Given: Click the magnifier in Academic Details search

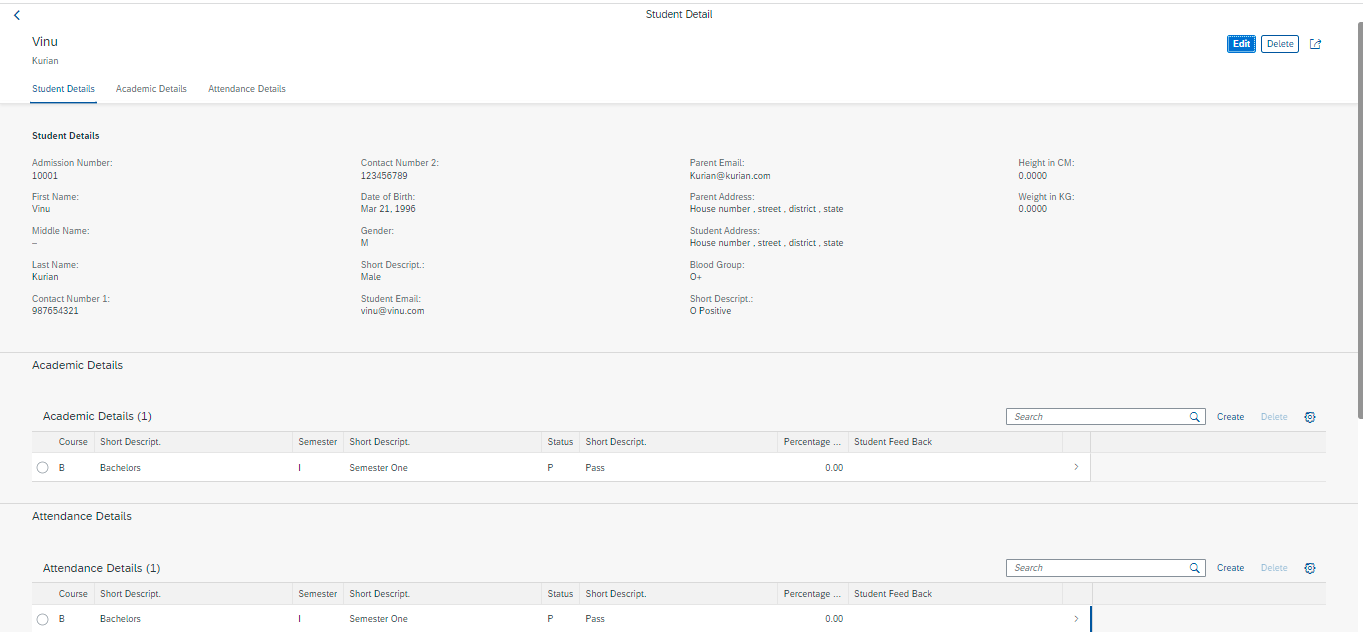Looking at the screenshot, I should click(x=1194, y=416).
